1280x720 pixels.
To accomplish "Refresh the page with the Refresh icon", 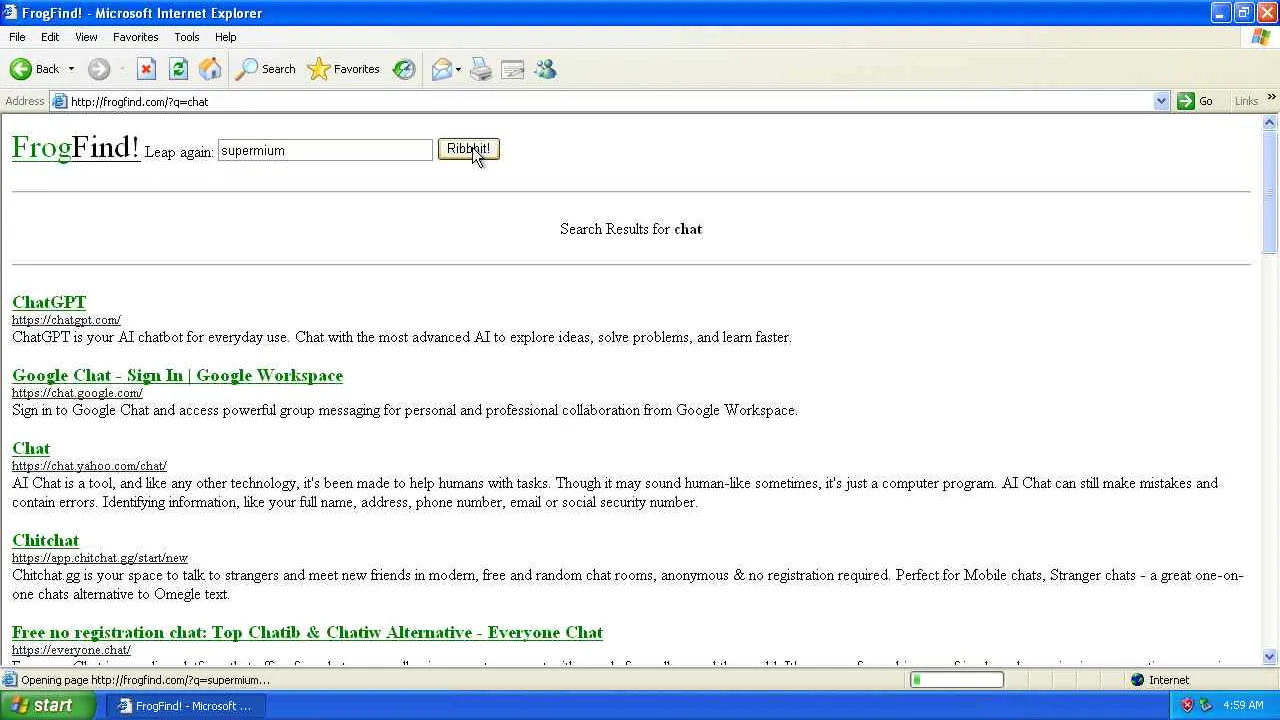I will [178, 69].
